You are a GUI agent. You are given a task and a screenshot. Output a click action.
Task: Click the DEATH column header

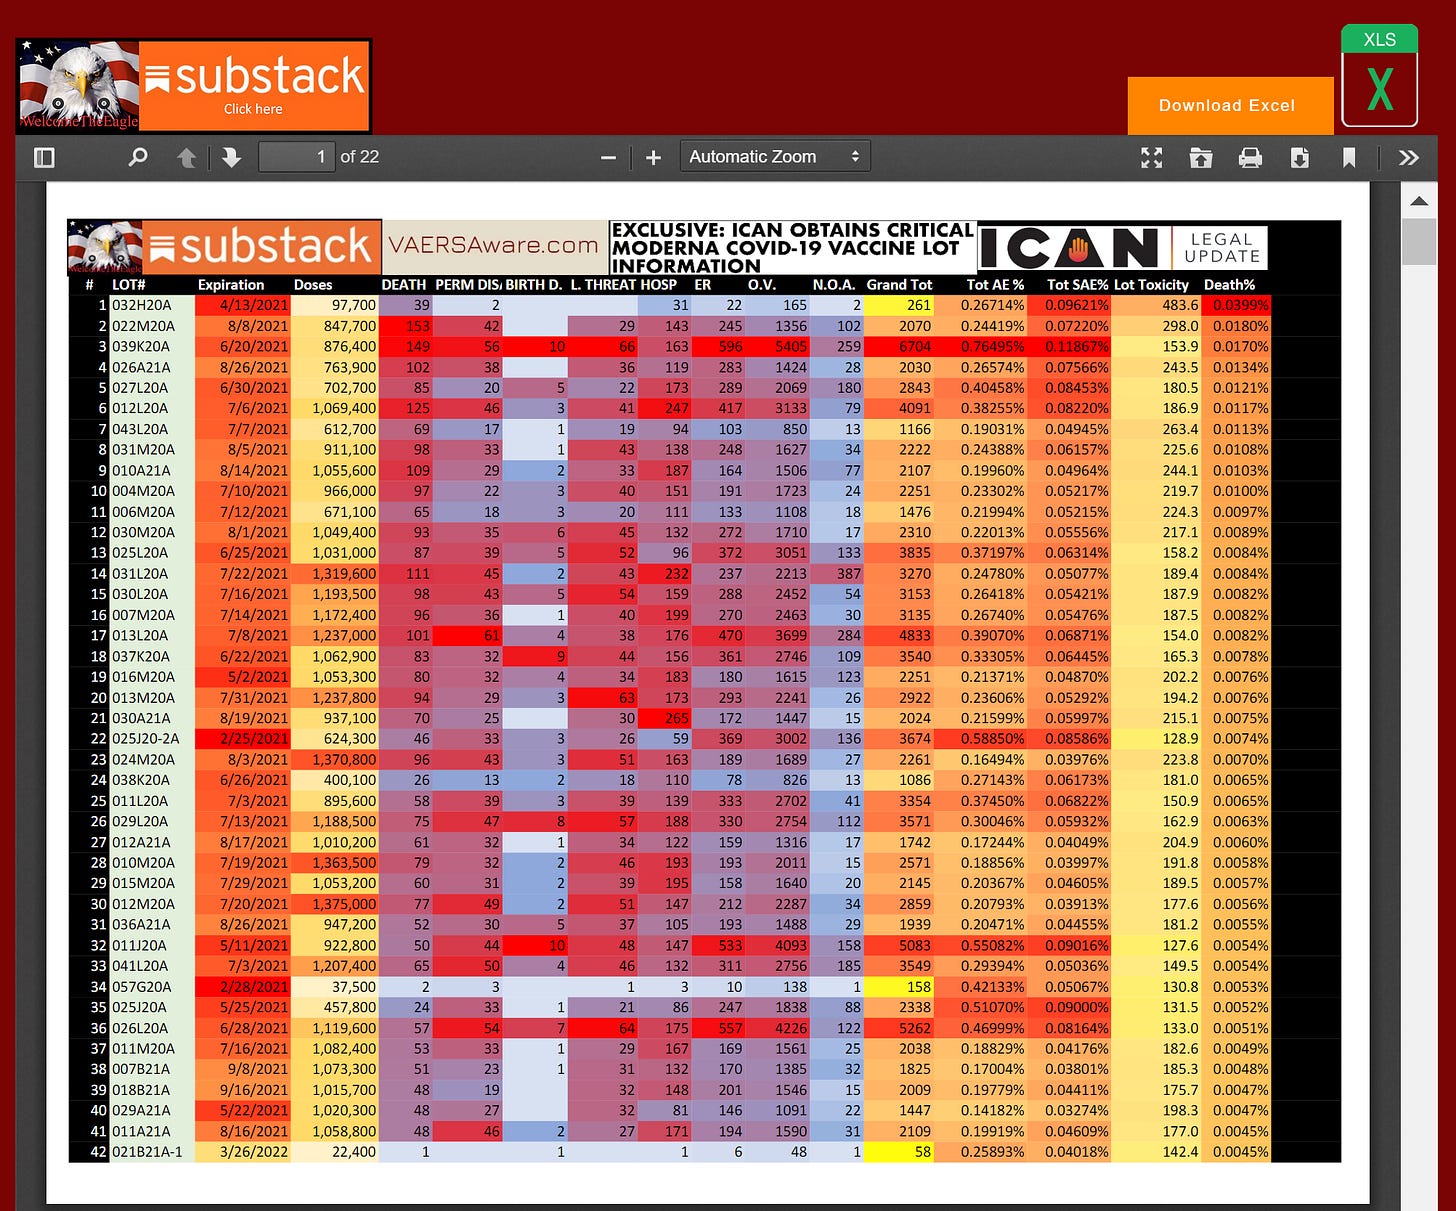pos(404,285)
